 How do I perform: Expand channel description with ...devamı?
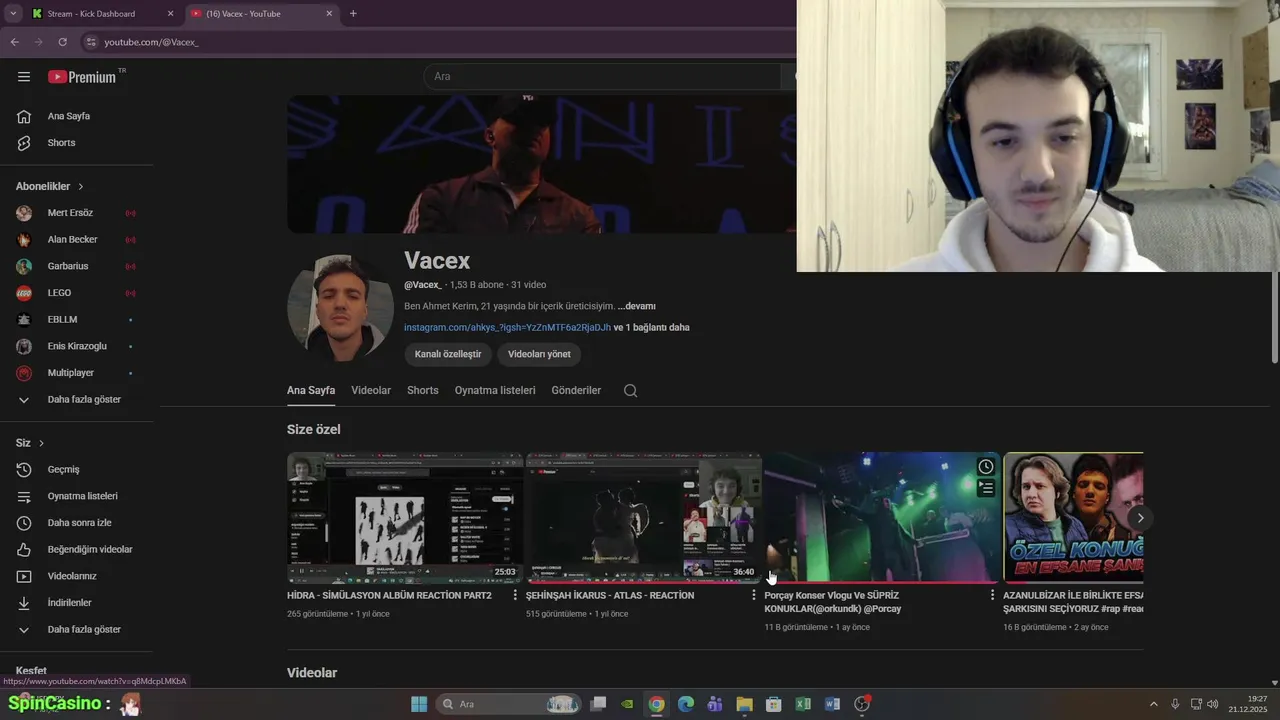pos(637,306)
